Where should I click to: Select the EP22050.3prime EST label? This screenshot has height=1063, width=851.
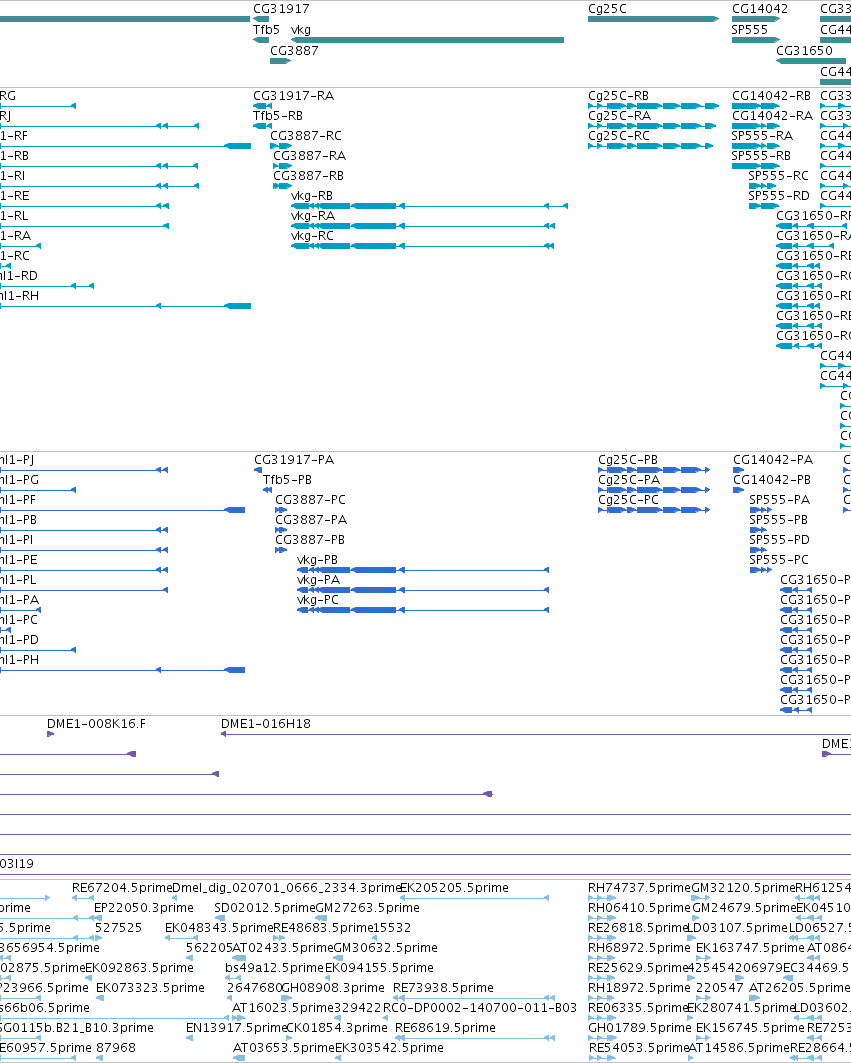[144, 908]
